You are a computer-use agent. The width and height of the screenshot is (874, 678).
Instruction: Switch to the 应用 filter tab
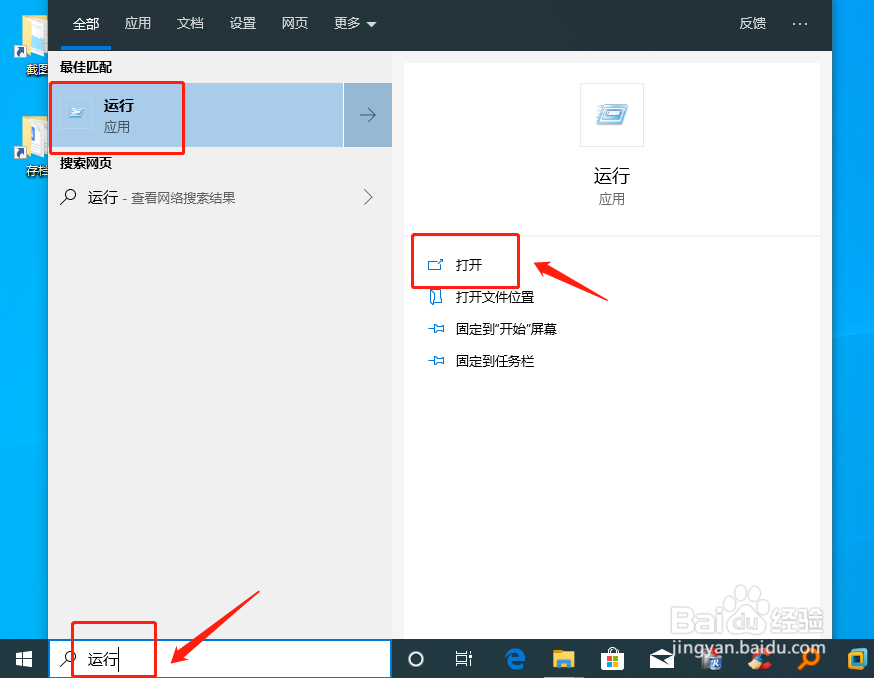[138, 23]
